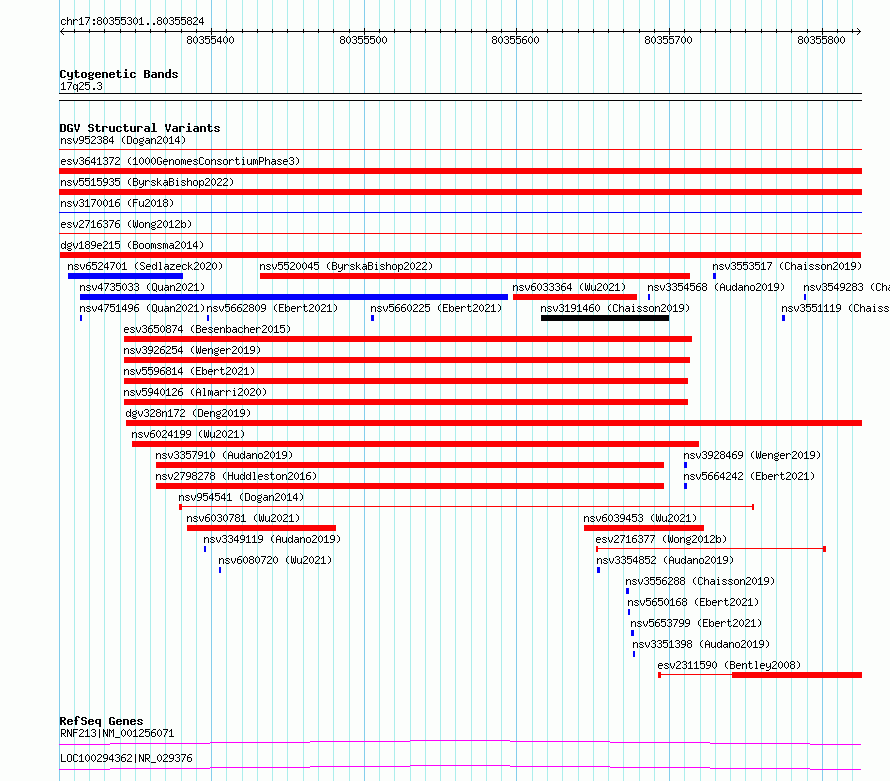Click LOC100294362|NR_029376 gene label
890x781 pixels.
tap(126, 758)
